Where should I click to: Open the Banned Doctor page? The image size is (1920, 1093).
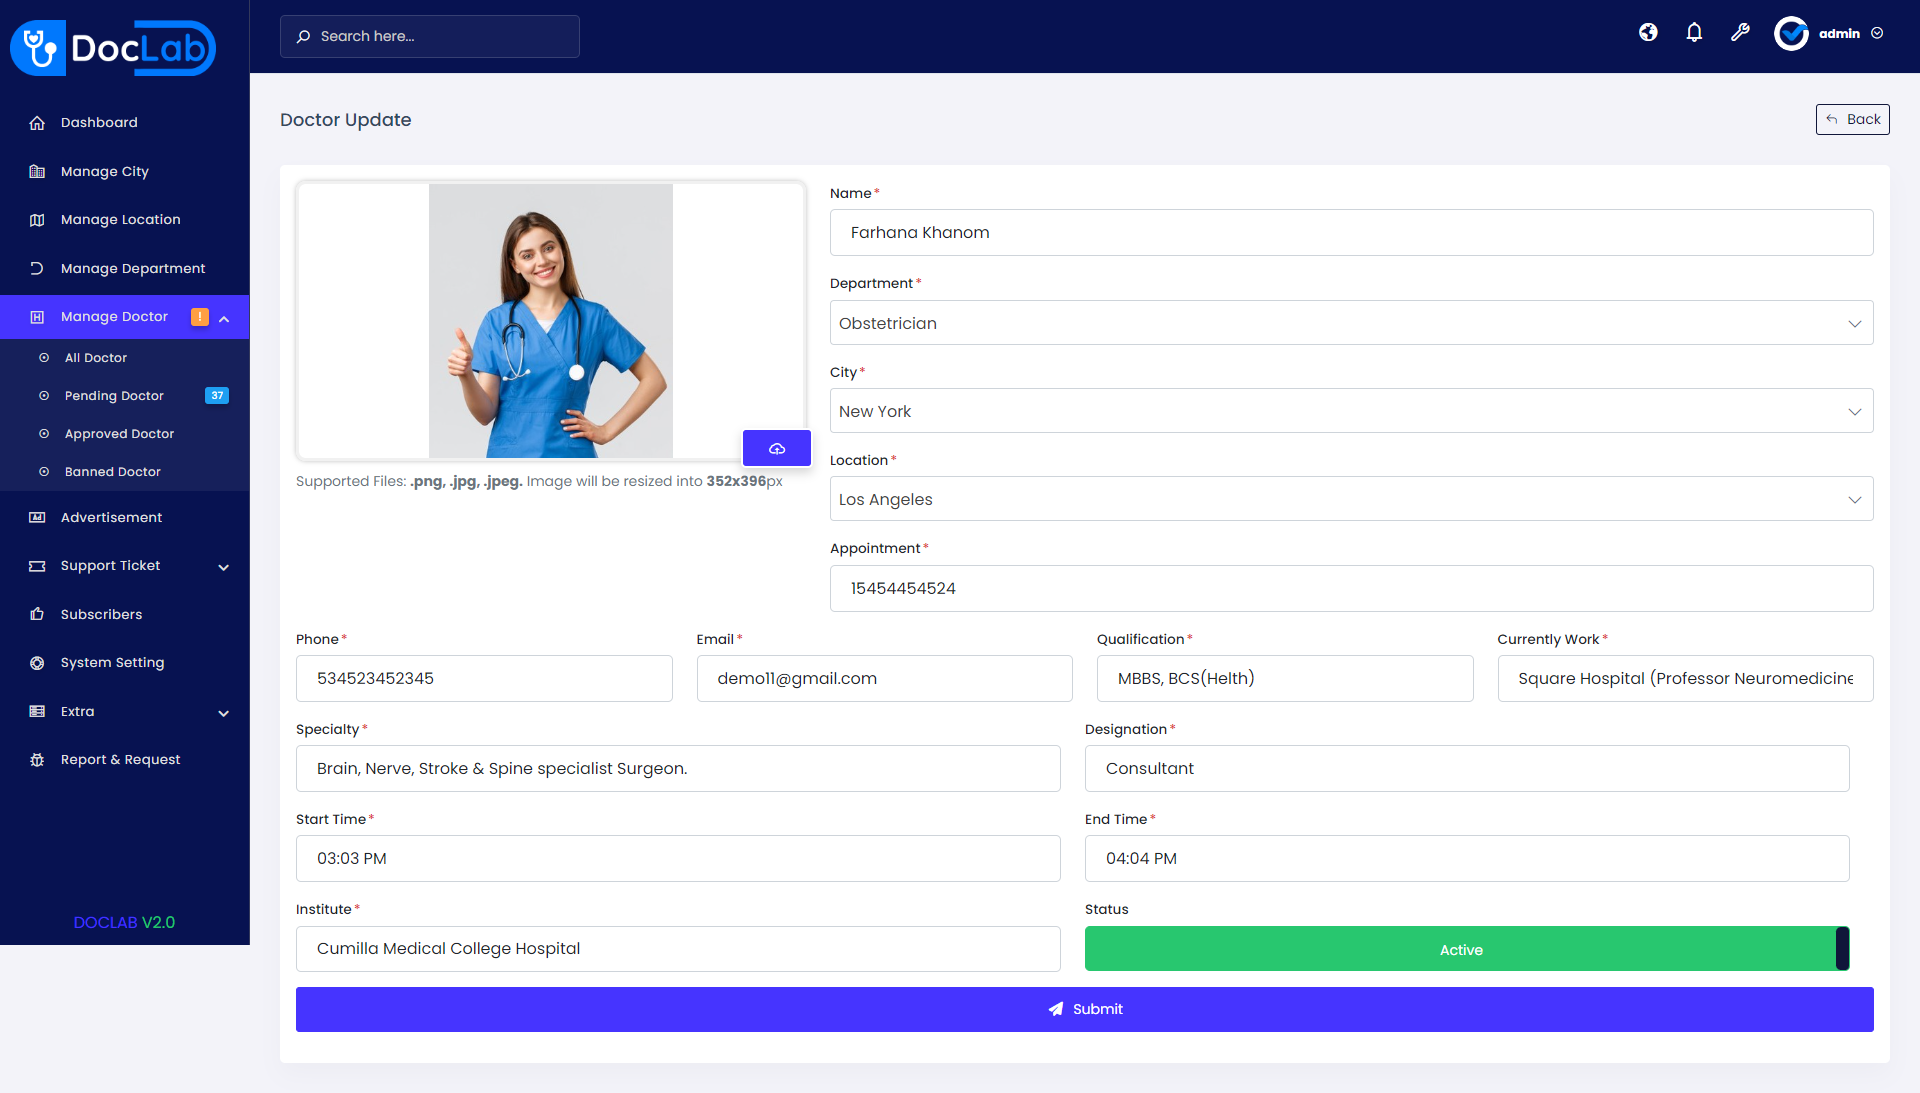click(x=111, y=471)
